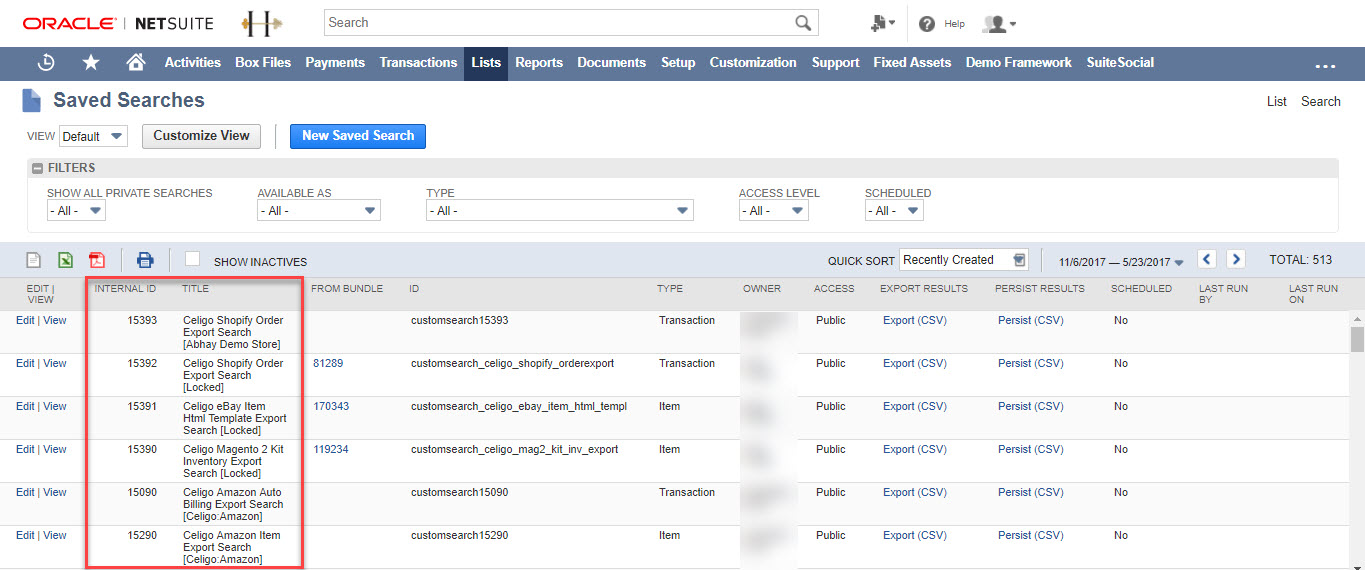The height and width of the screenshot is (570, 1365).
Task: Enable the Show Inactives checkbox
Action: (193, 259)
